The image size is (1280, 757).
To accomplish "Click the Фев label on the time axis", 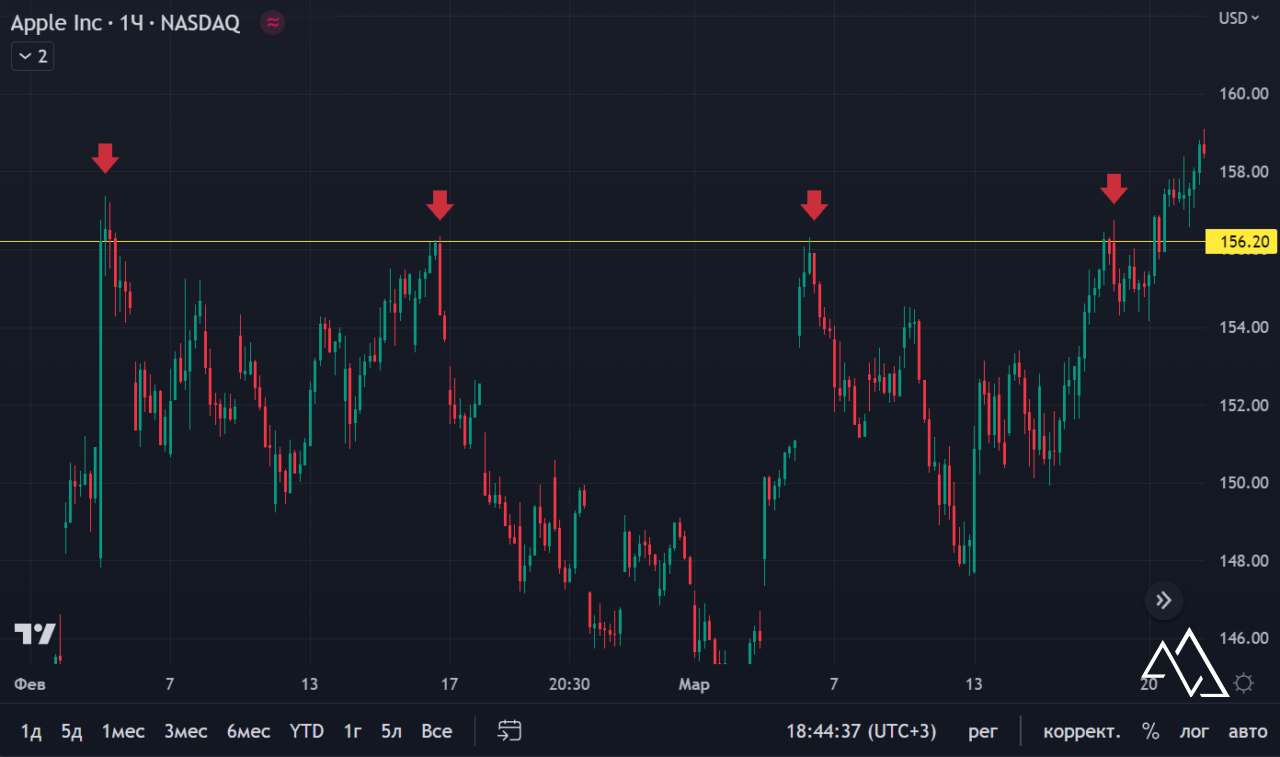I will tap(28, 684).
